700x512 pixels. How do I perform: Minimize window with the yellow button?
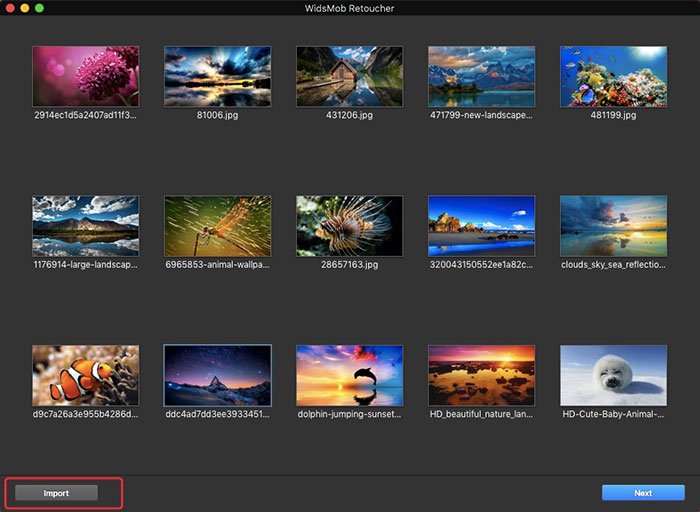(25, 8)
